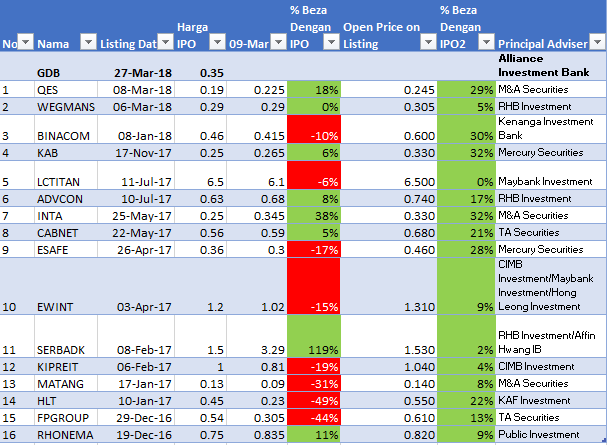Image resolution: width=607 pixels, height=445 pixels.
Task: Select the 1.310 open price for EWINT
Action: [x=389, y=286]
